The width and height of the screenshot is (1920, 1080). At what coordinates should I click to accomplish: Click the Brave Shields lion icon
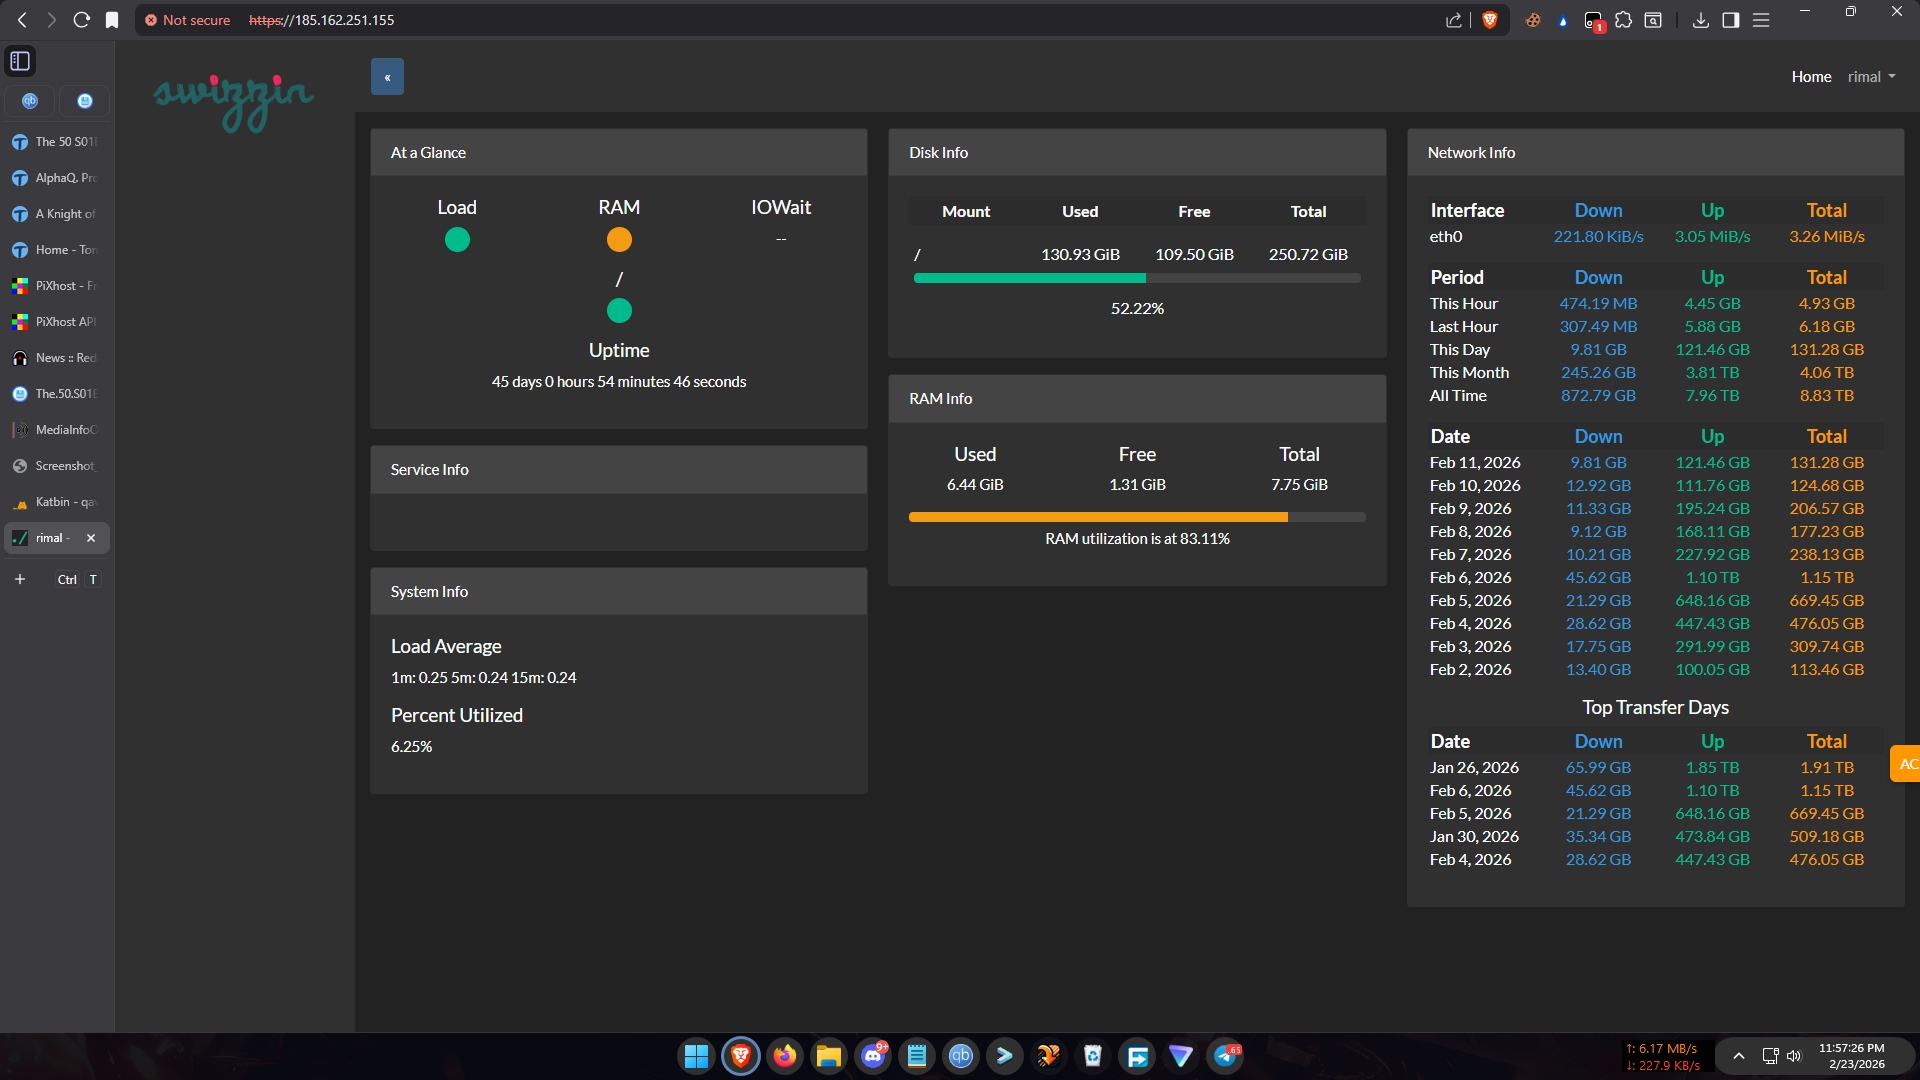tap(1490, 20)
